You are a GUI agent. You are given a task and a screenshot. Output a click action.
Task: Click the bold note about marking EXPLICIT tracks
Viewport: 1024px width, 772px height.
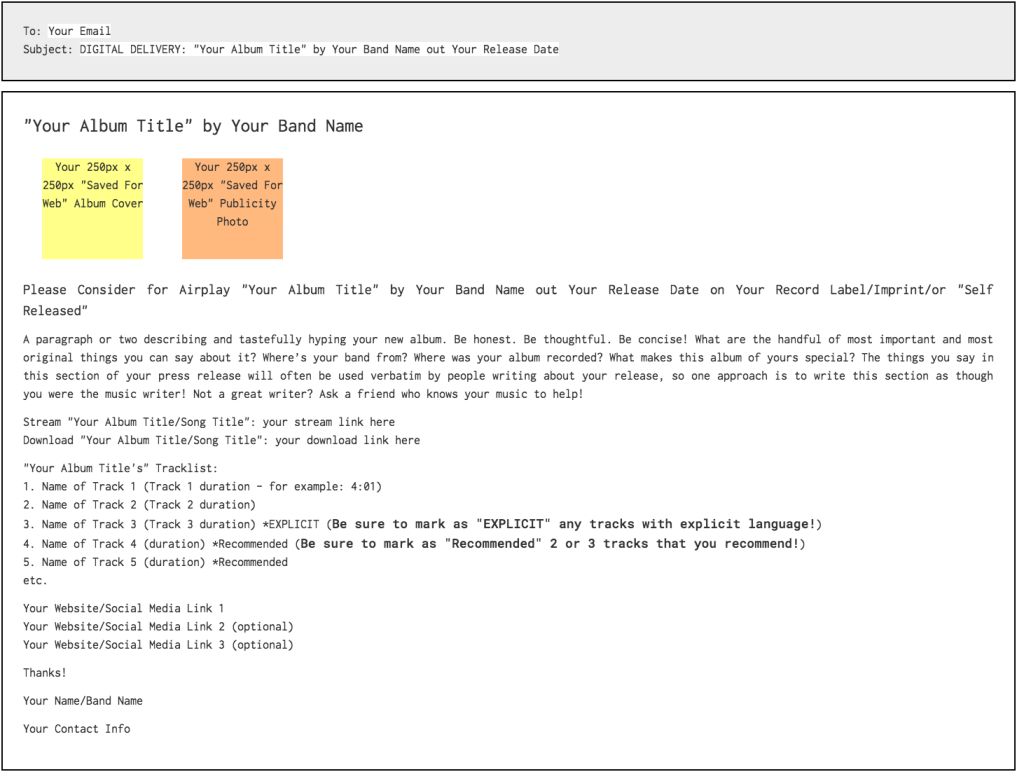tap(574, 524)
